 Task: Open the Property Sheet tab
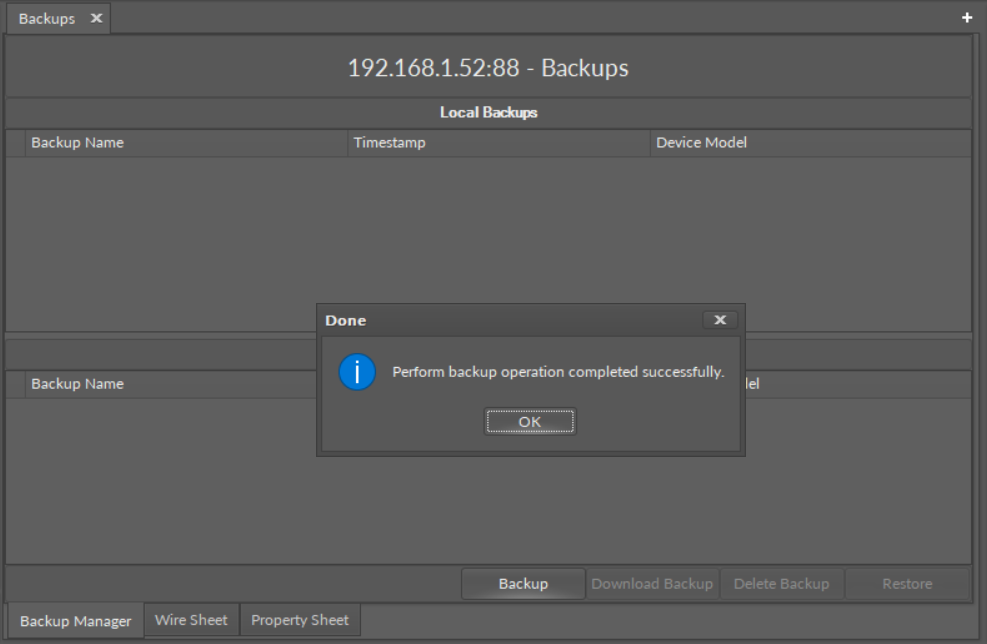tap(300, 620)
